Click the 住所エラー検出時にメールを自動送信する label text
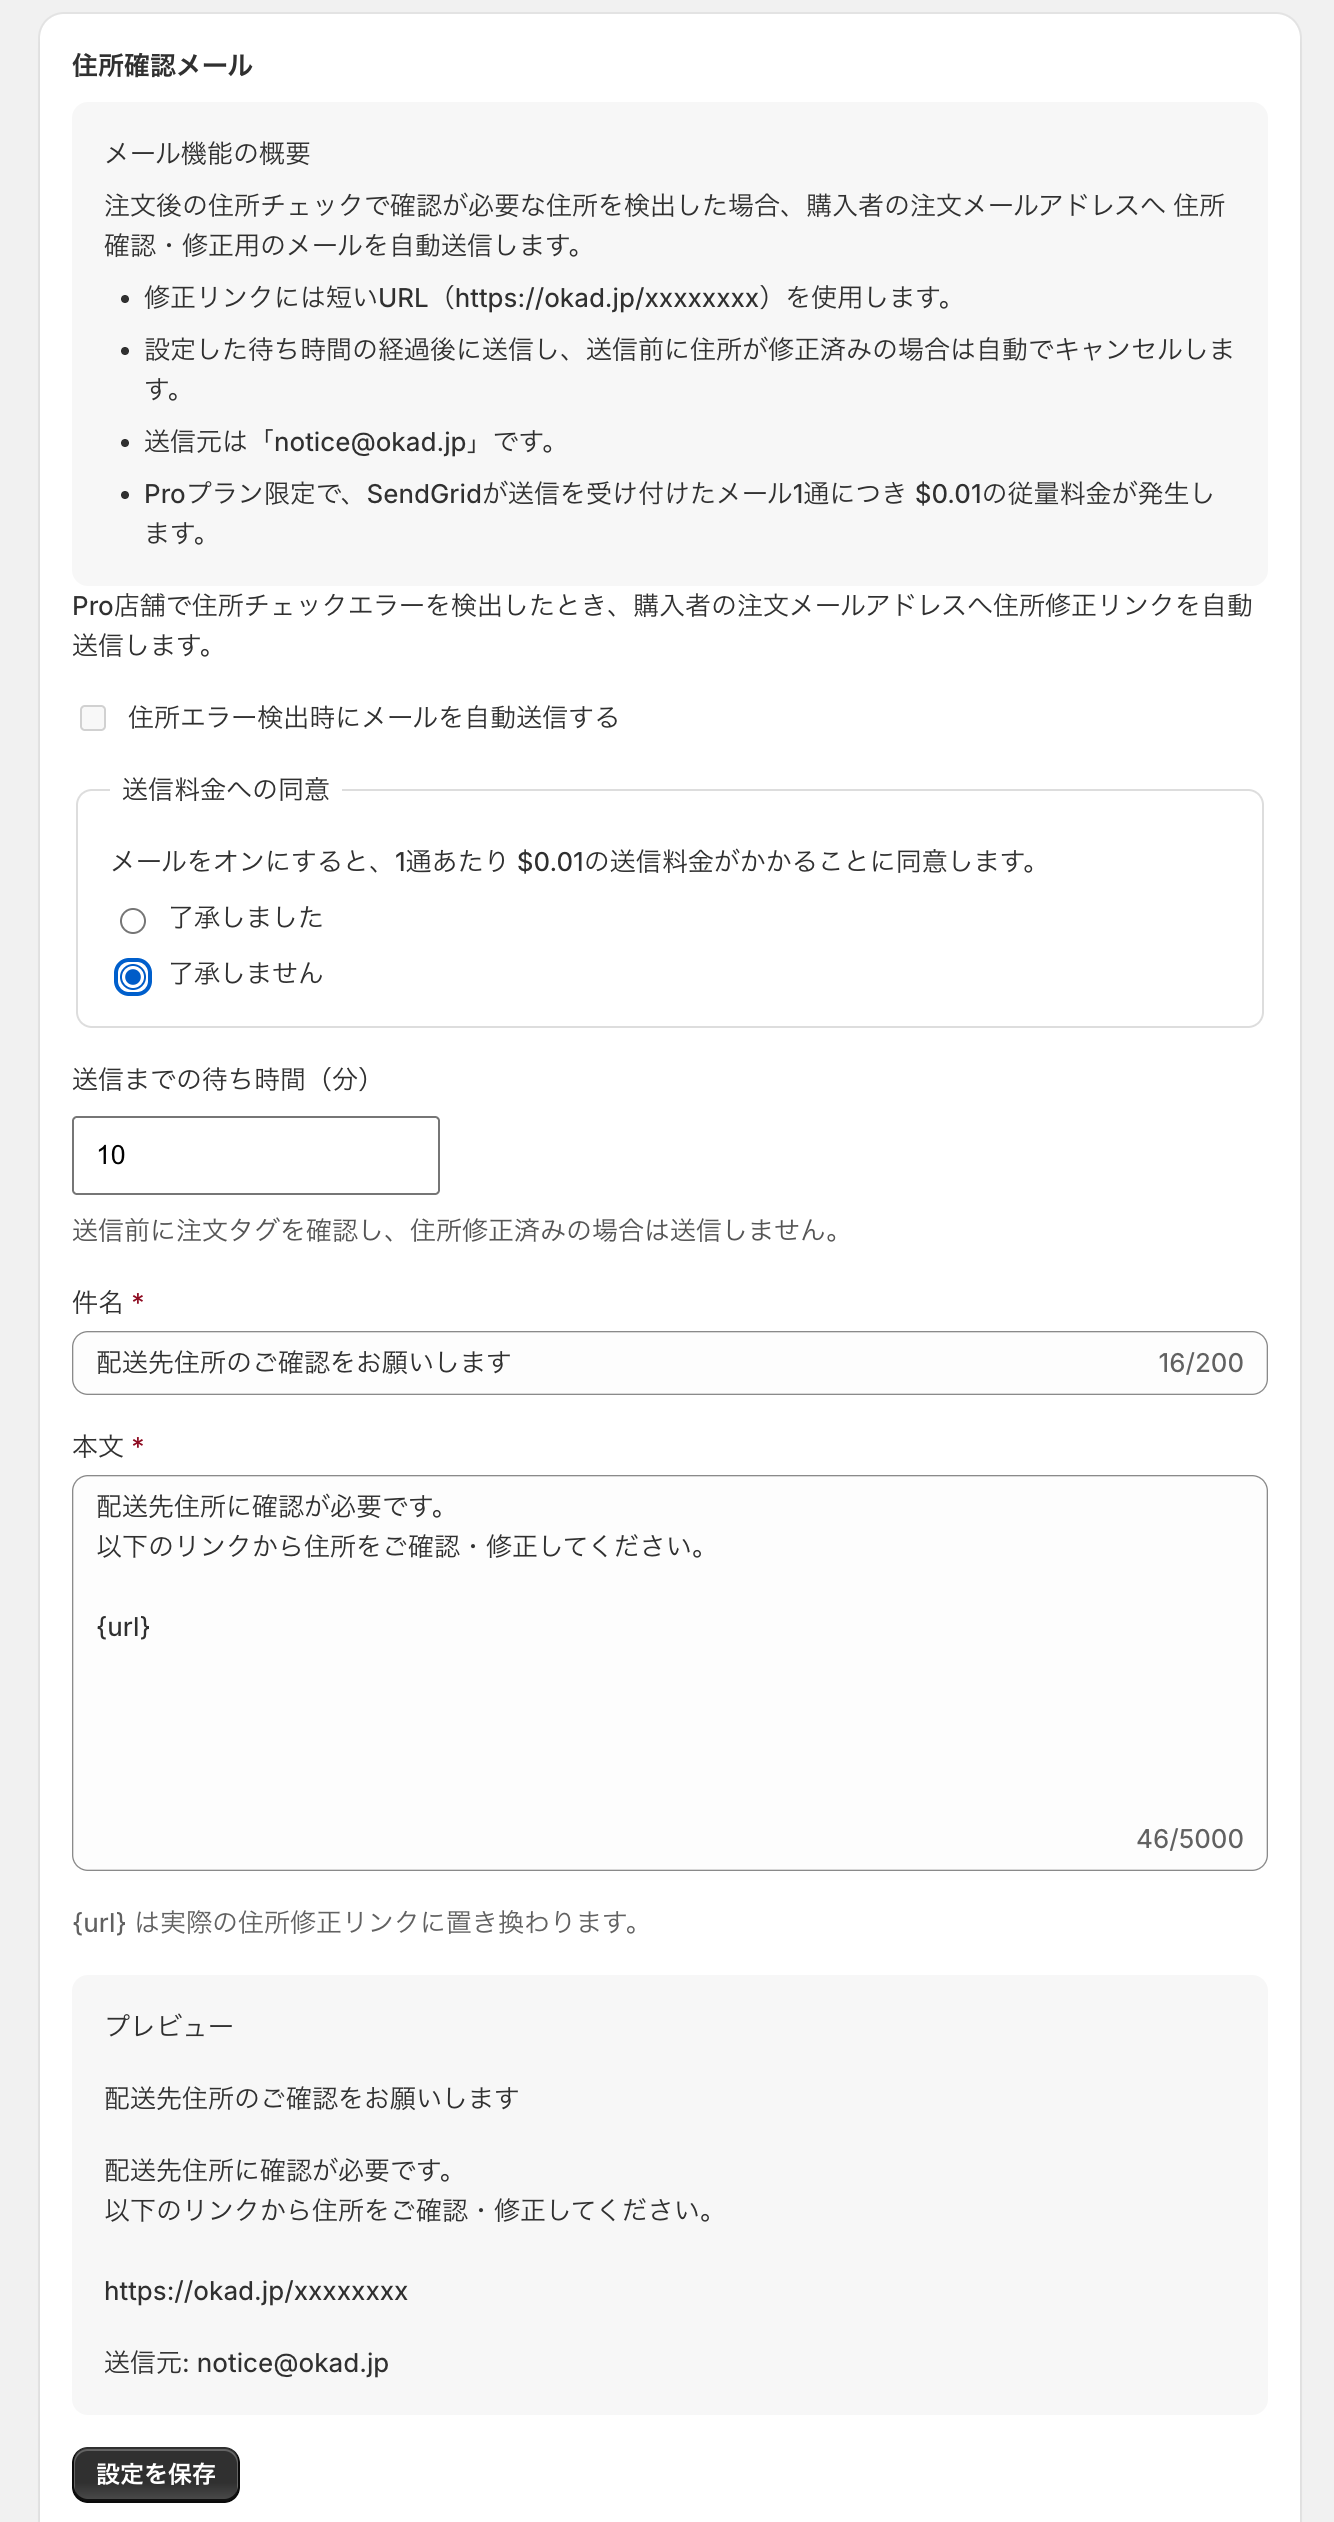 pyautogui.click(x=374, y=718)
